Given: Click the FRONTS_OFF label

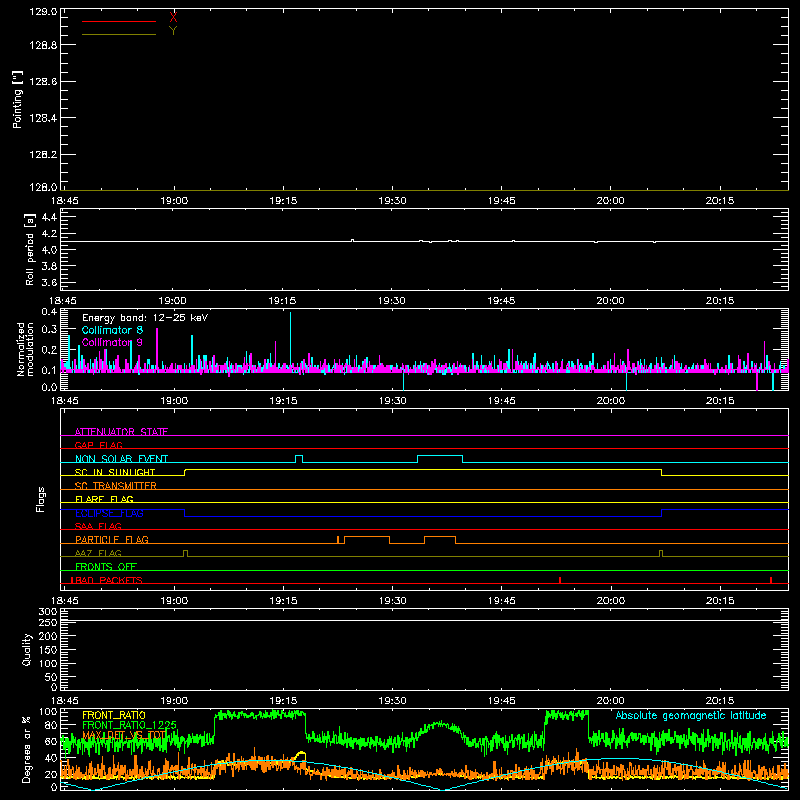Looking at the screenshot, I should pos(106,566).
